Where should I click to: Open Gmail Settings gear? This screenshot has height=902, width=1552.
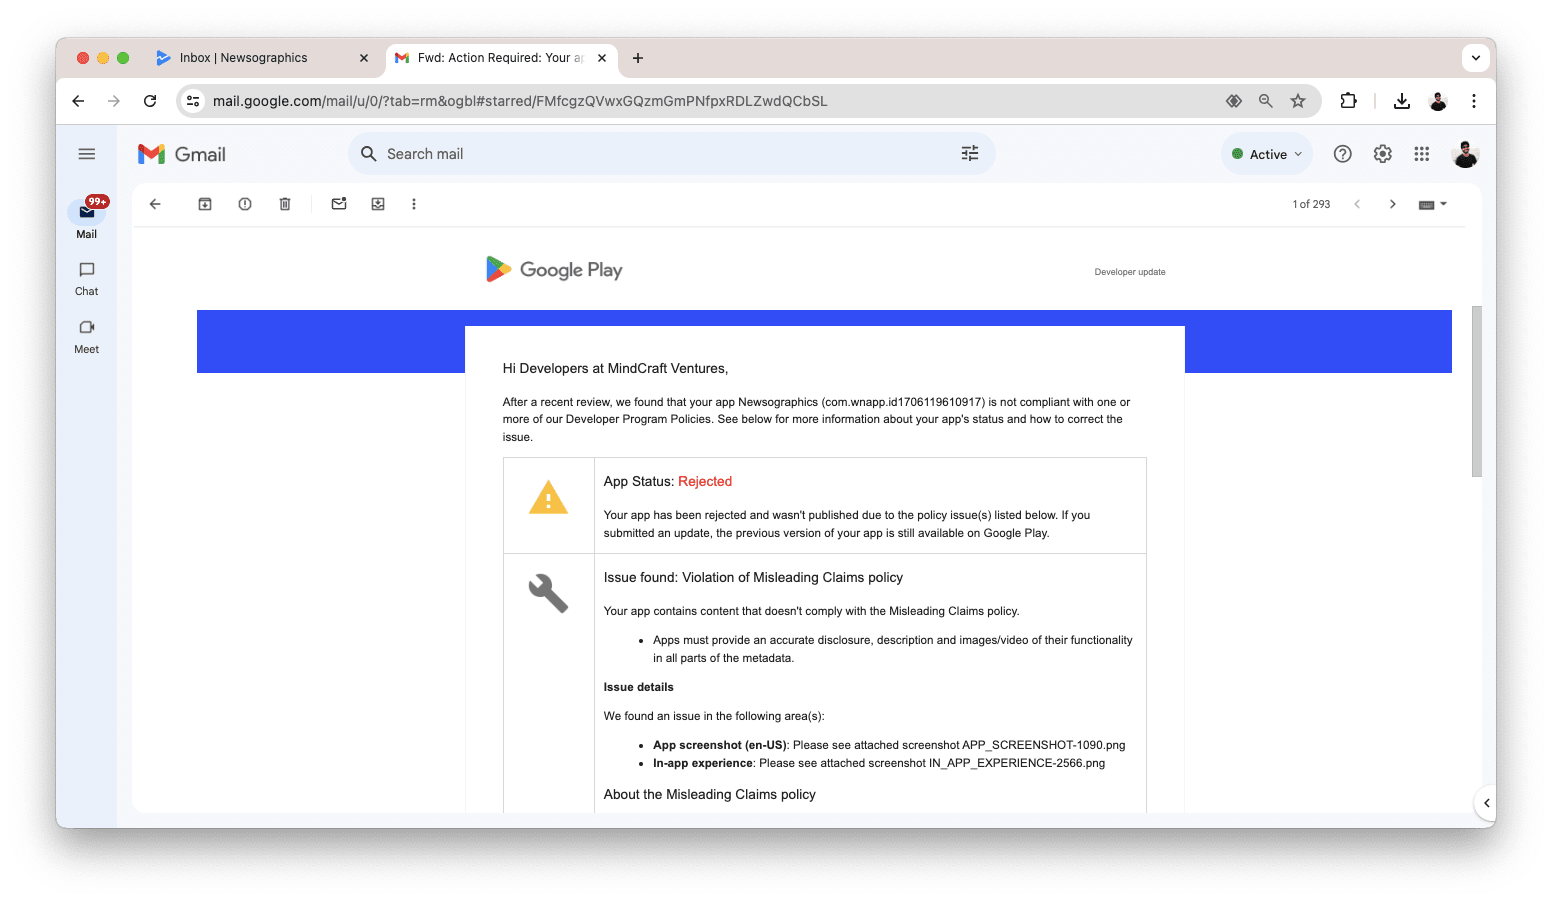tap(1382, 154)
